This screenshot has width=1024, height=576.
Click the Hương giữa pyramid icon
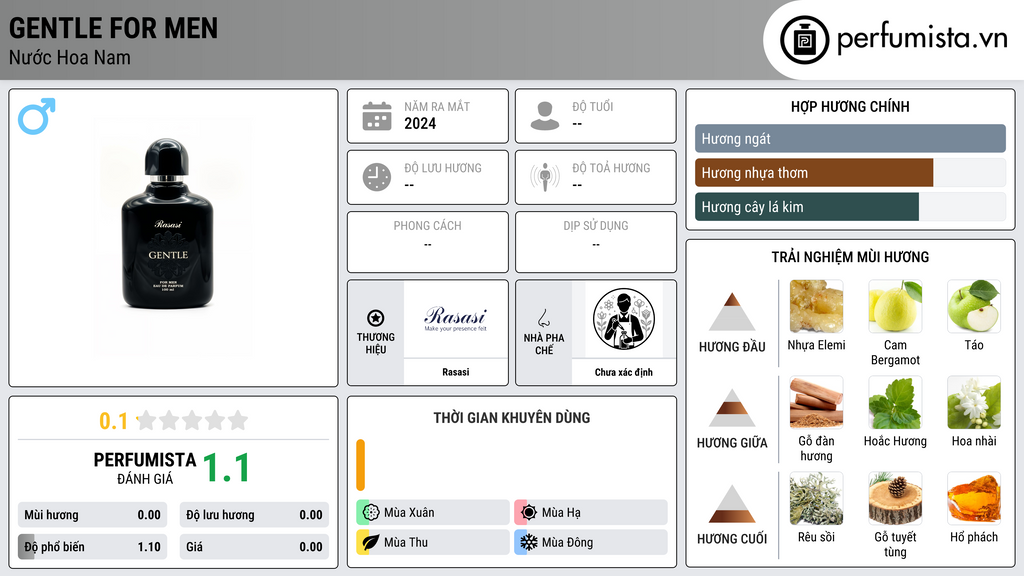click(732, 408)
